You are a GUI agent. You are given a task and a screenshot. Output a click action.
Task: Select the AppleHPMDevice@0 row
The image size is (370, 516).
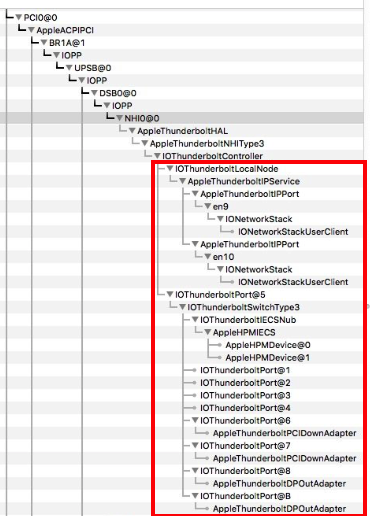(x=268, y=345)
